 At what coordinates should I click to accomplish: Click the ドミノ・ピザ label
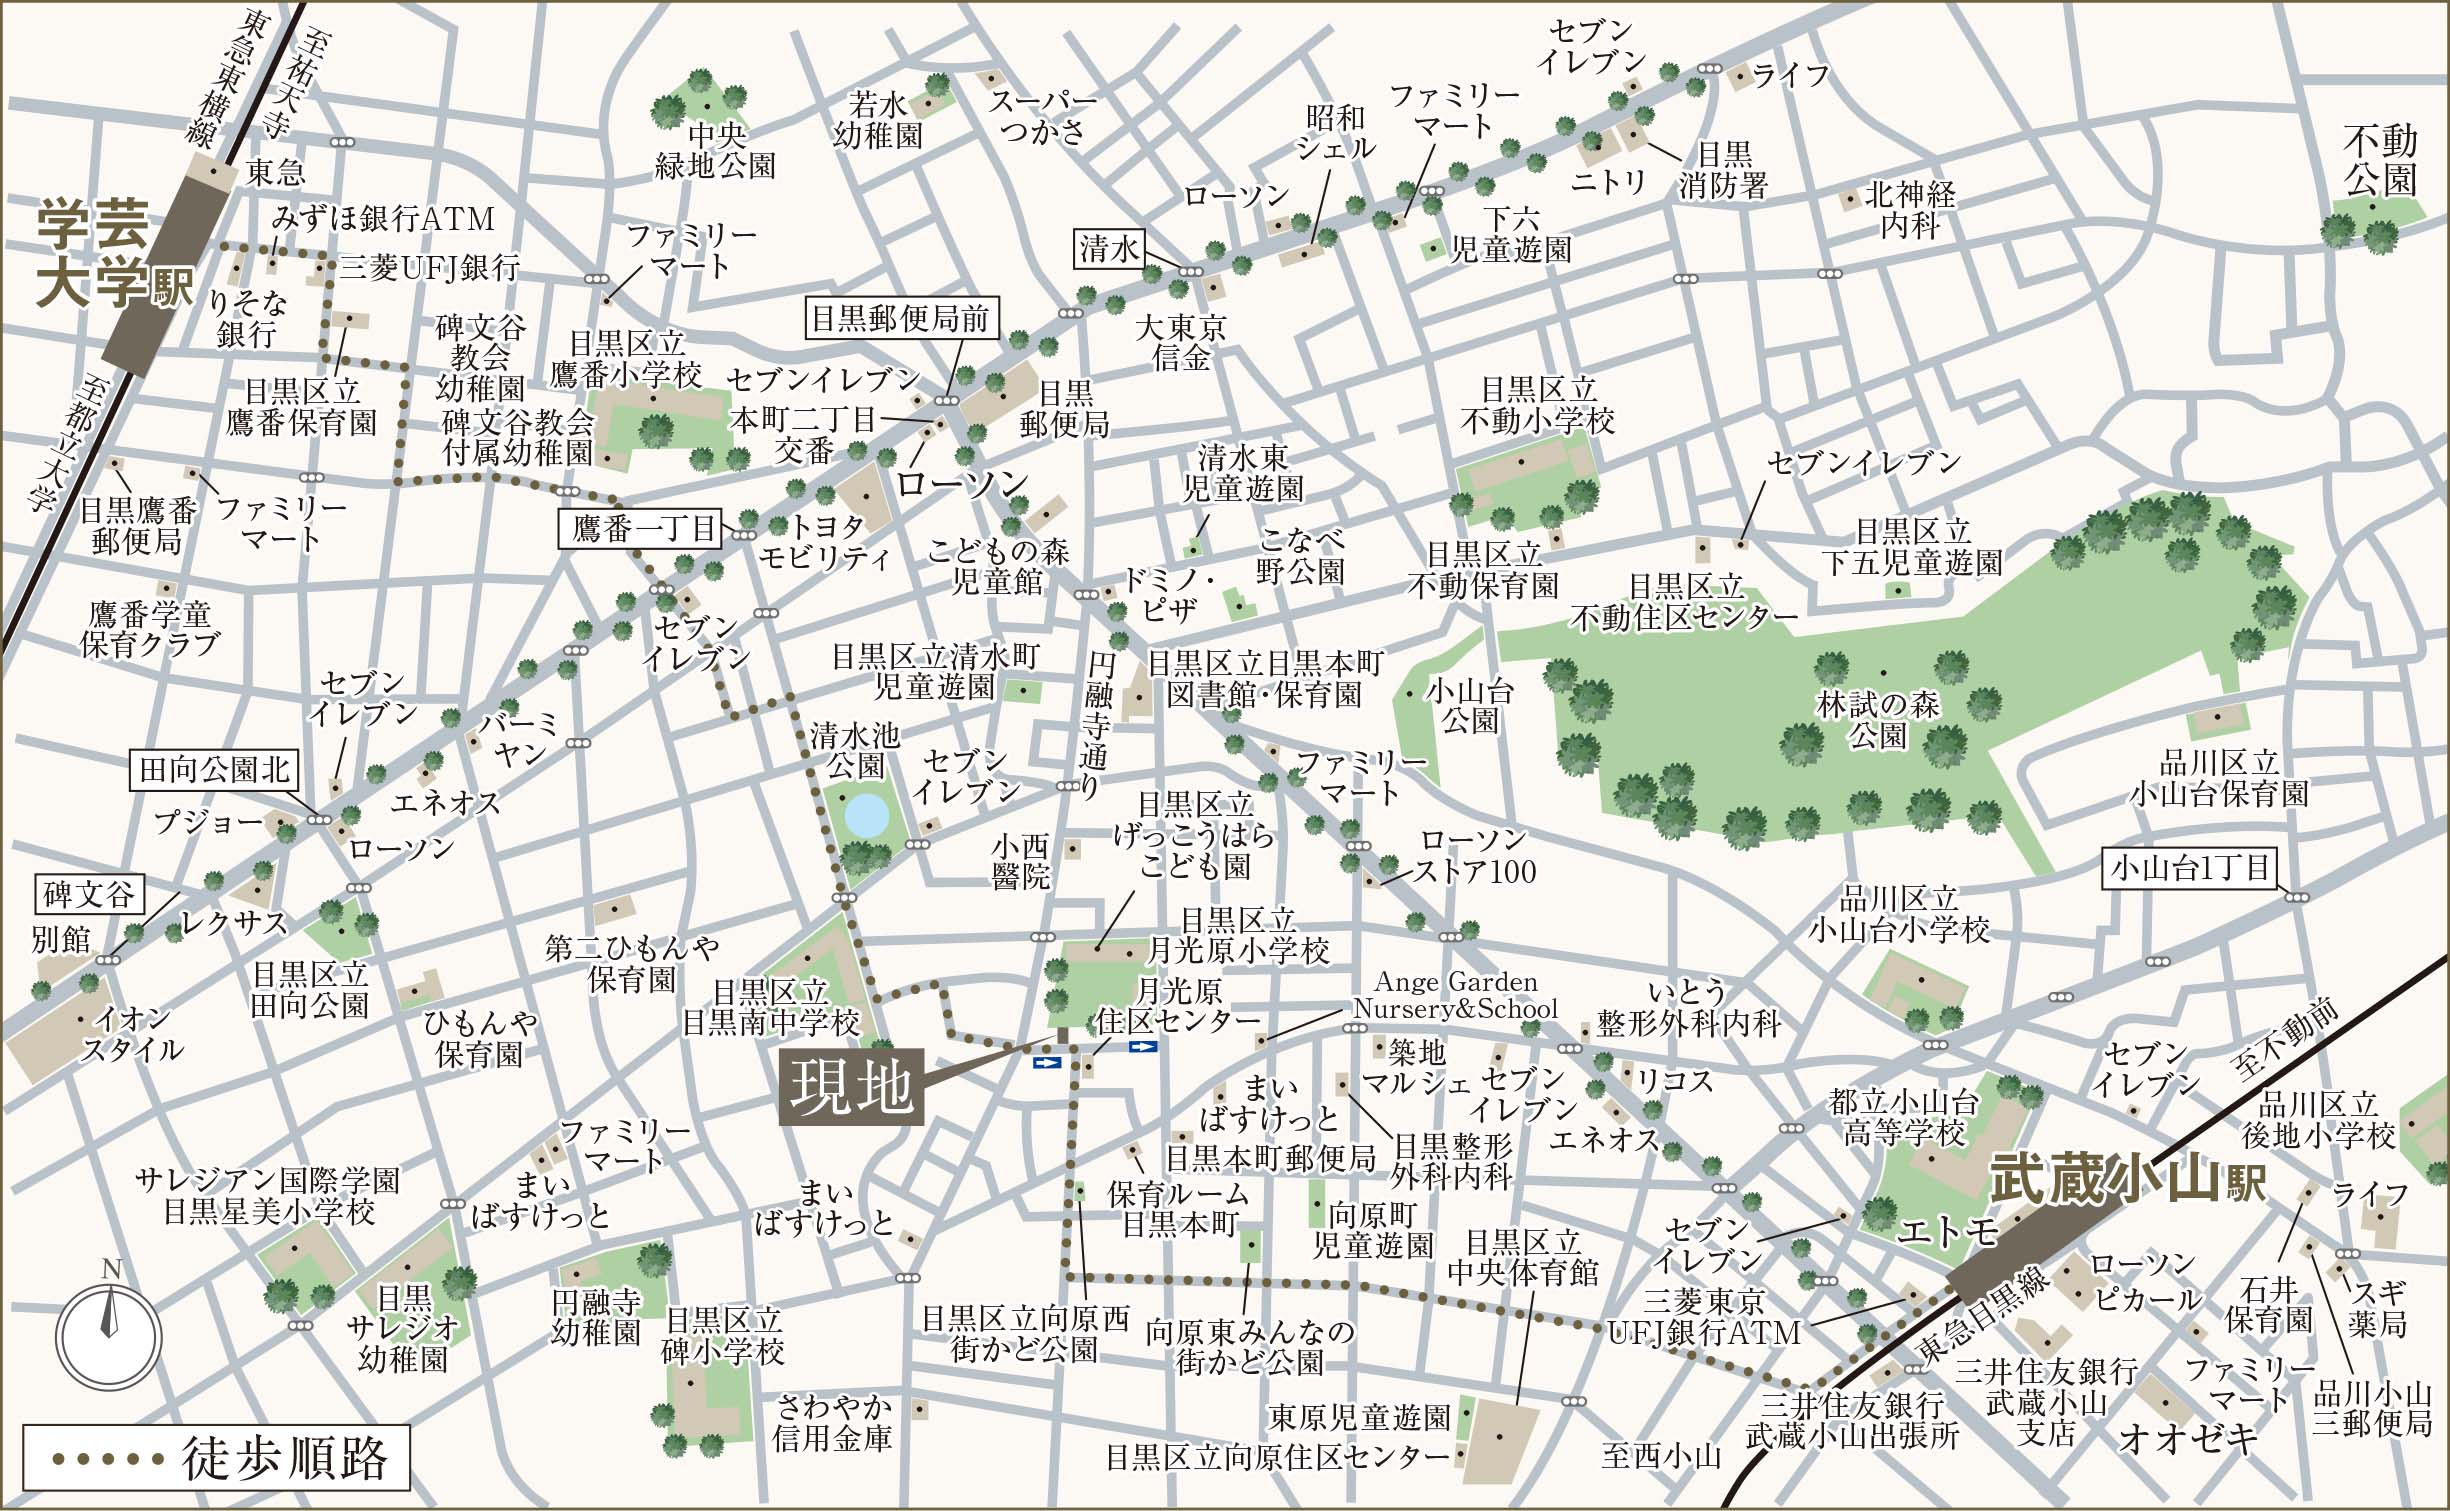point(1170,596)
